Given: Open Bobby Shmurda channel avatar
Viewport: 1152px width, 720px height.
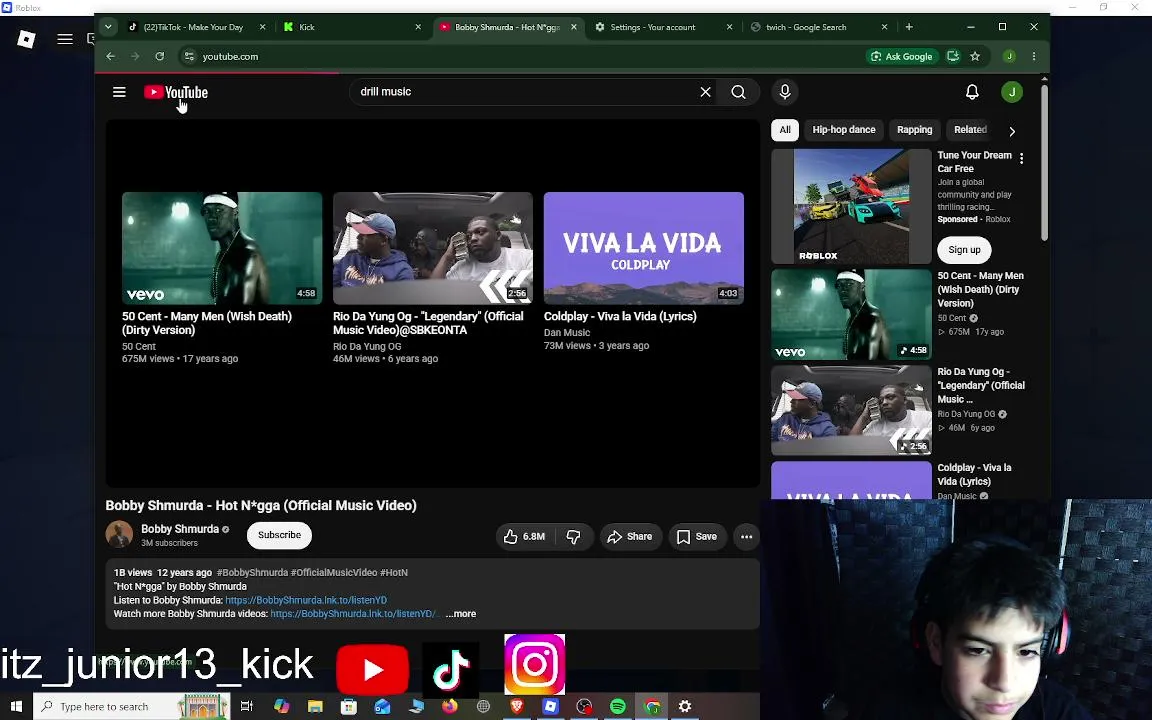Looking at the screenshot, I should (x=119, y=534).
